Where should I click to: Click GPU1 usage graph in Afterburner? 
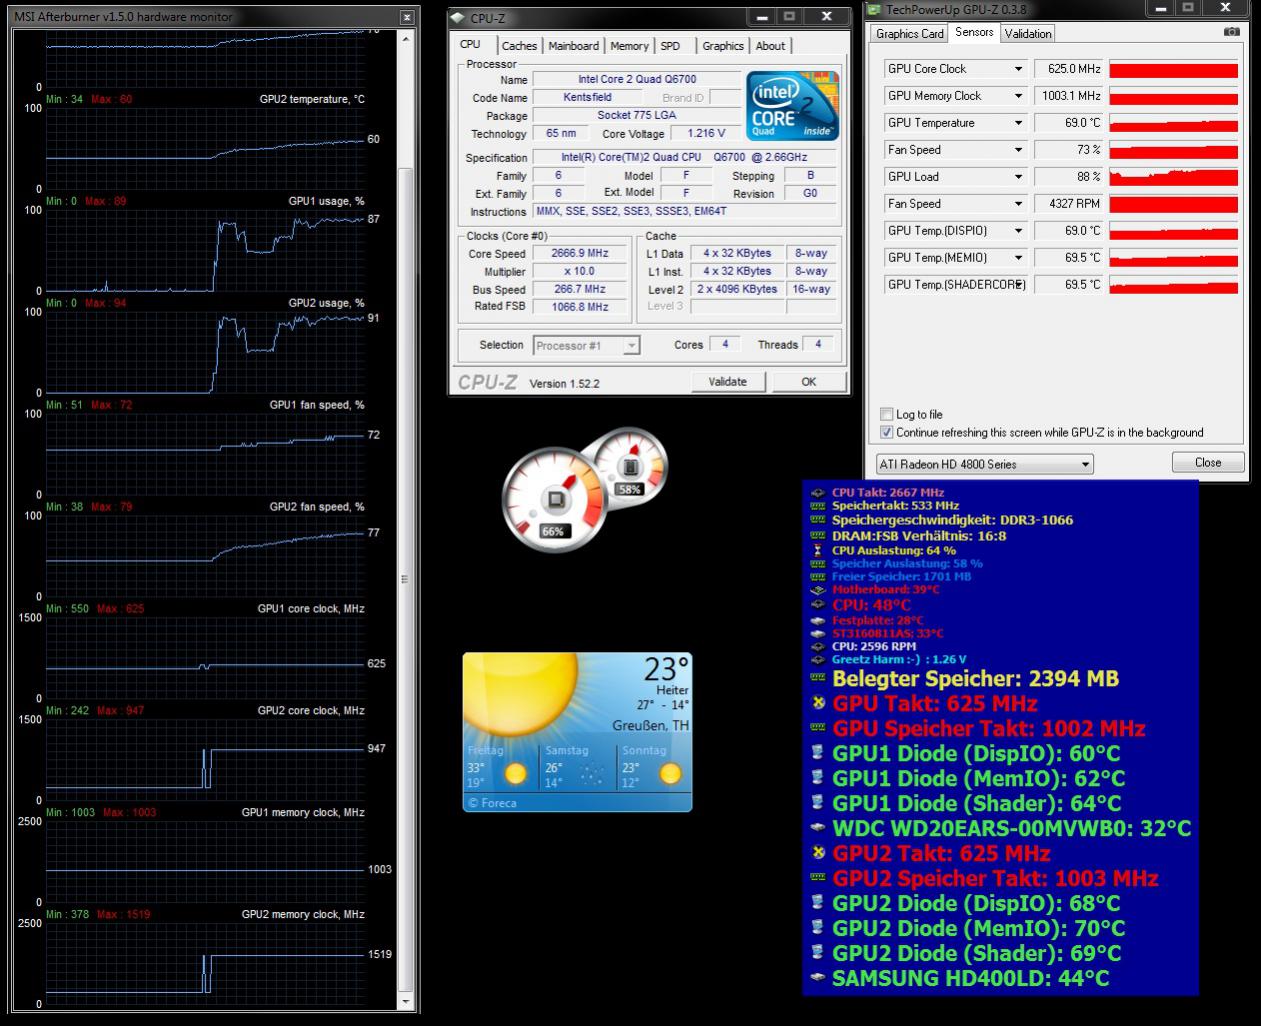(204, 251)
